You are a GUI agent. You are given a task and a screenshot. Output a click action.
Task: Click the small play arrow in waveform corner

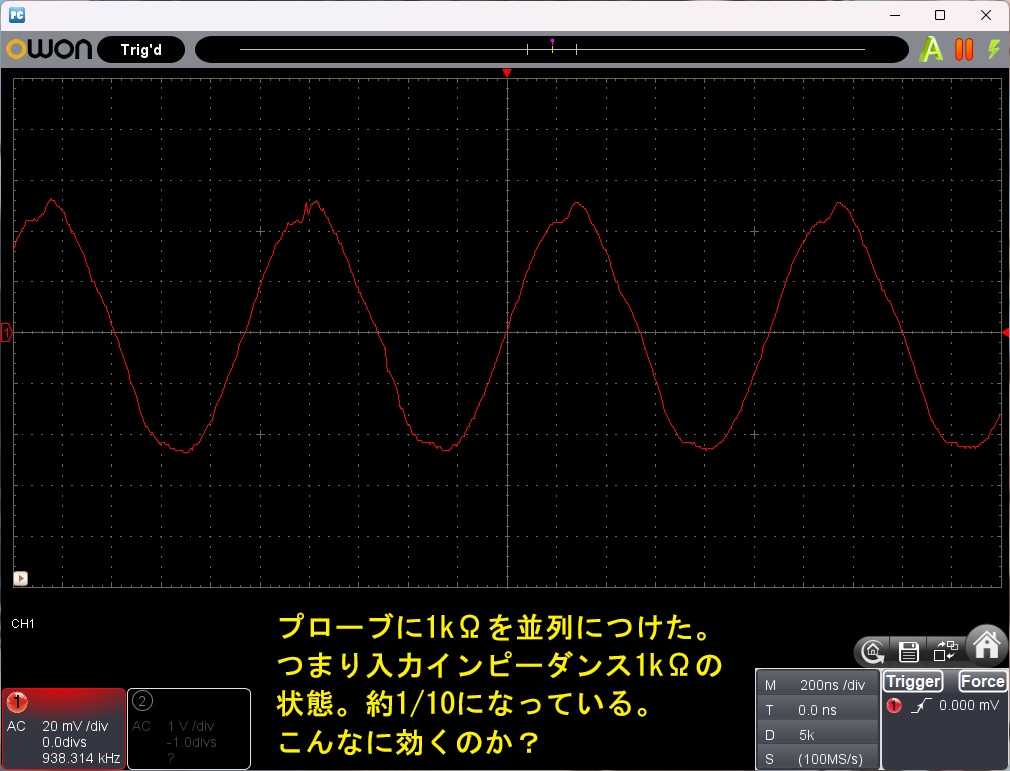point(21,578)
